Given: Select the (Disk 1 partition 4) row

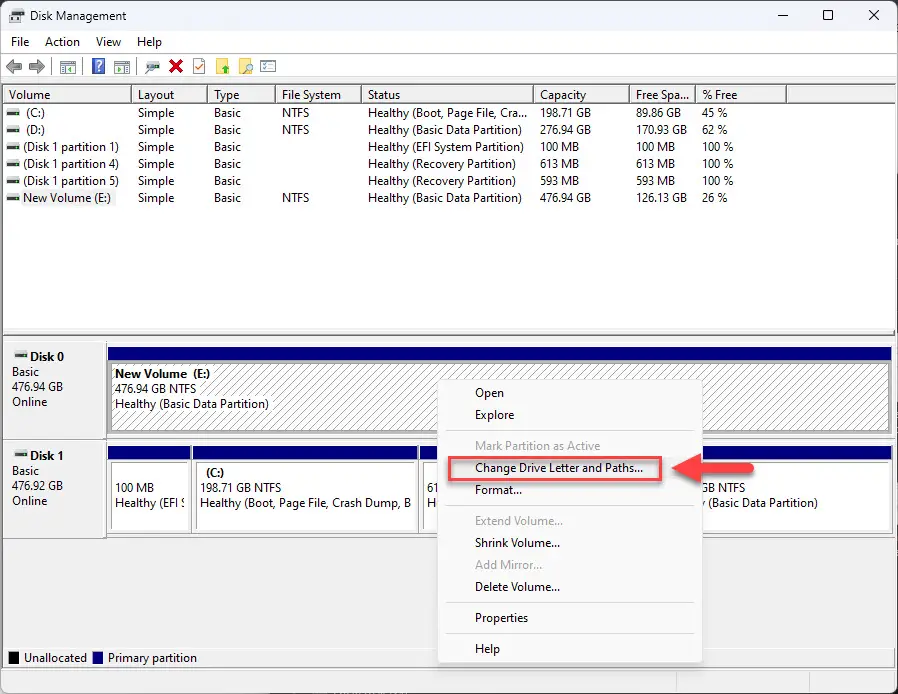Looking at the screenshot, I should tap(395, 164).
